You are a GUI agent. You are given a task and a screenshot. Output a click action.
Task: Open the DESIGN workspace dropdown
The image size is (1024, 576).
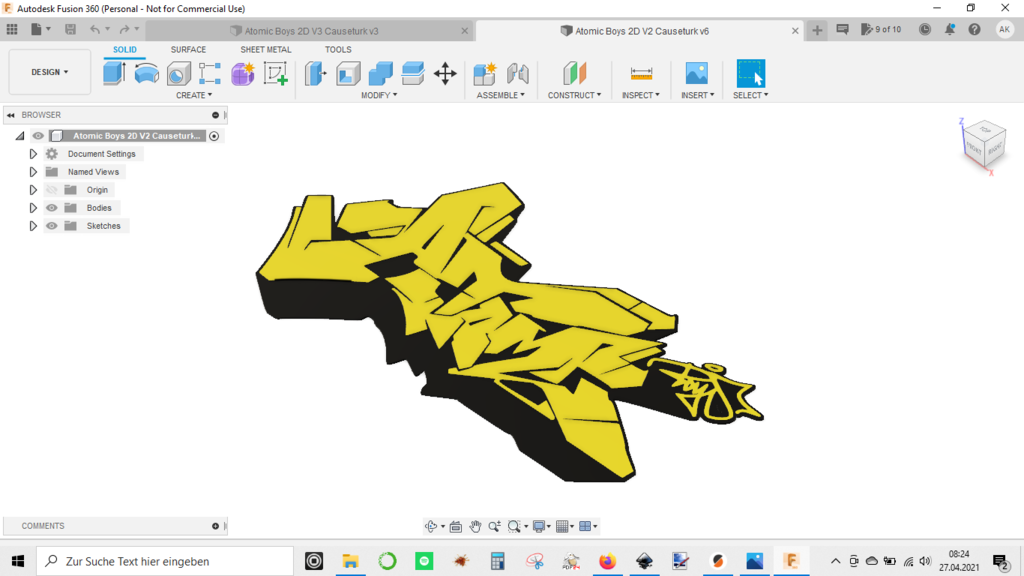coord(50,72)
